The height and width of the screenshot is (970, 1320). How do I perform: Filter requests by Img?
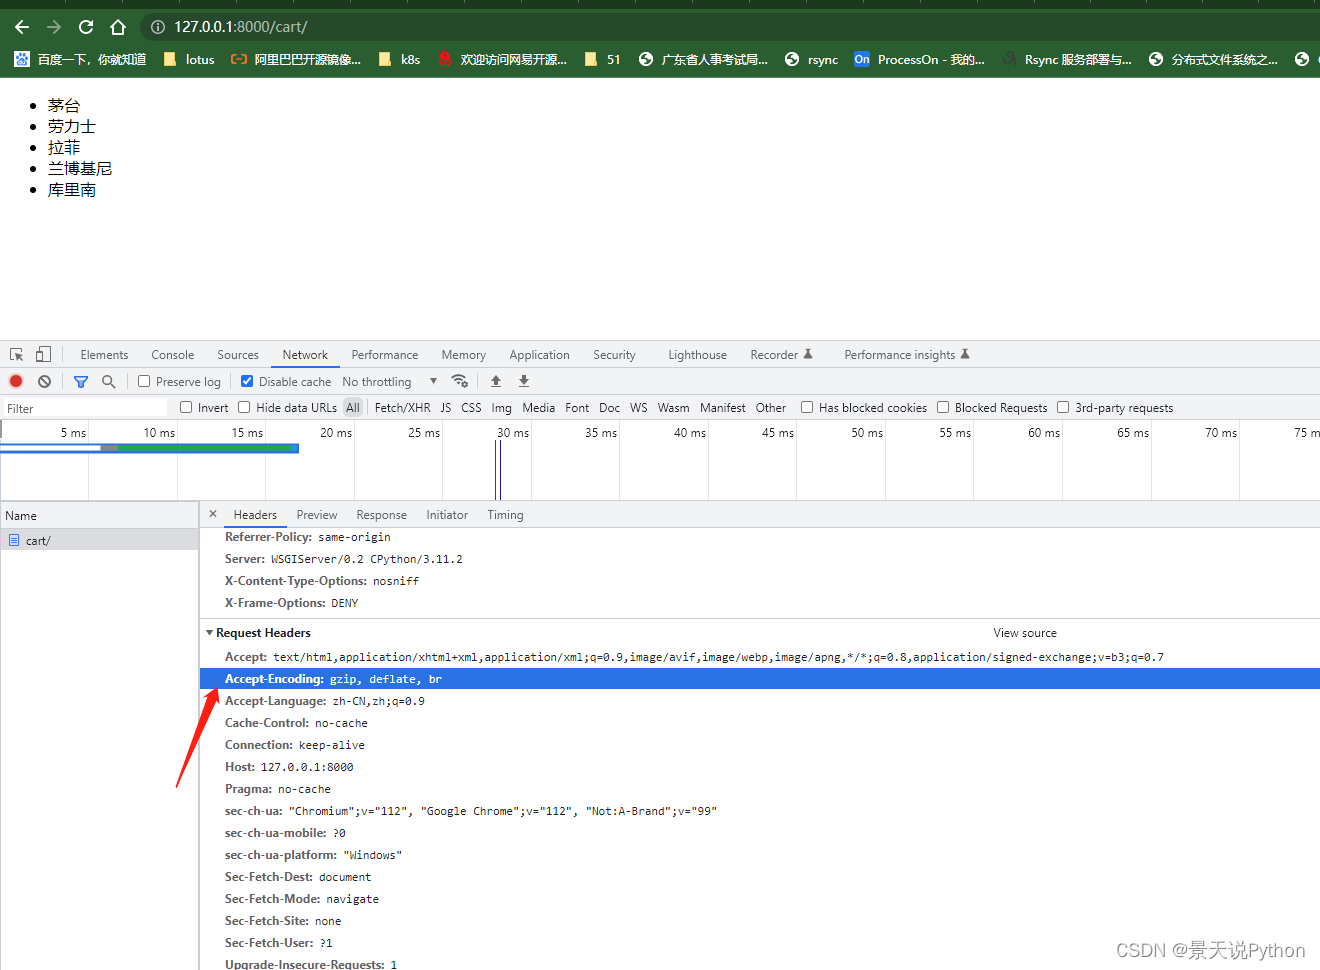coord(501,407)
